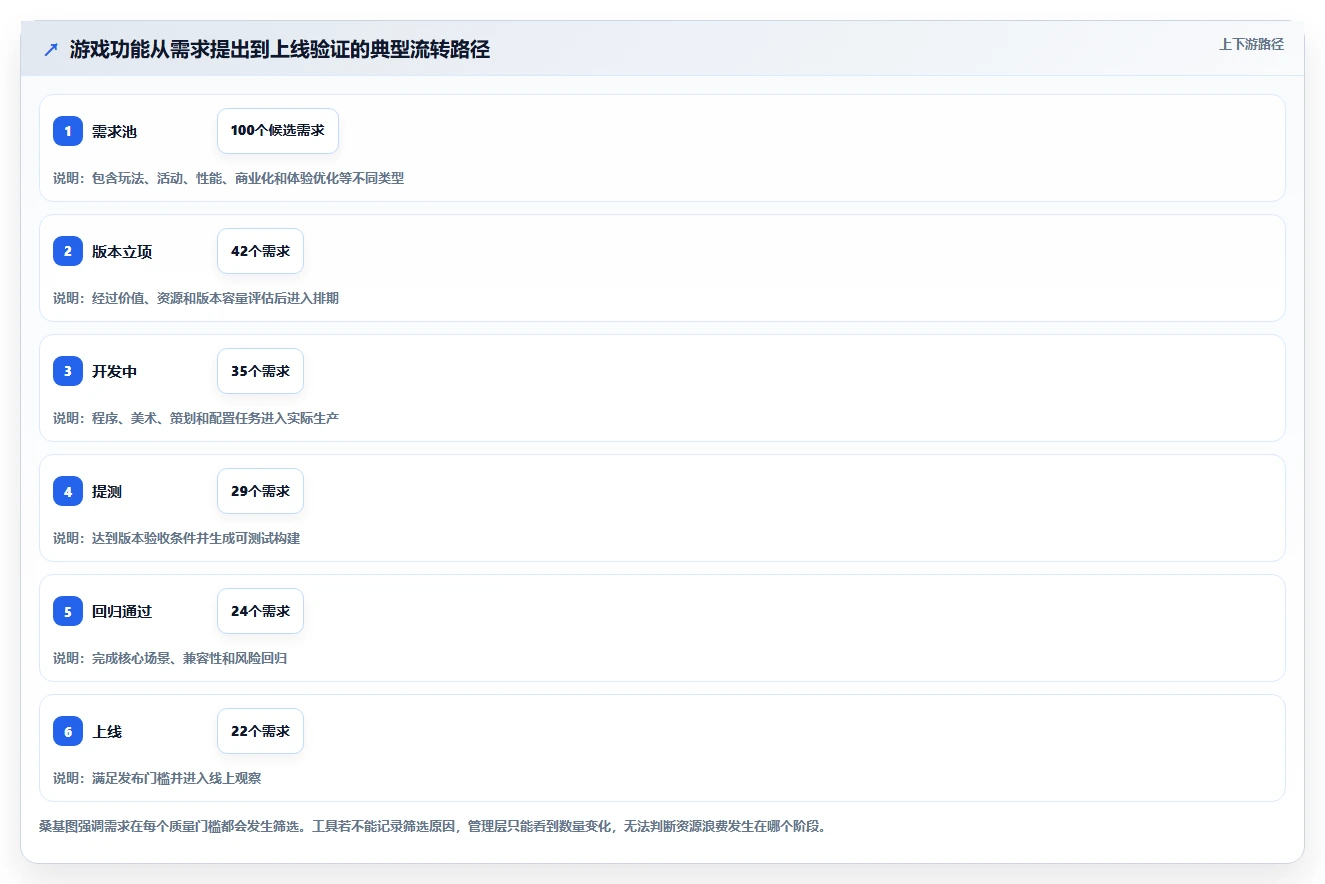Click the description starting 包含玩法、活动
This screenshot has width=1325, height=884.
[228, 178]
